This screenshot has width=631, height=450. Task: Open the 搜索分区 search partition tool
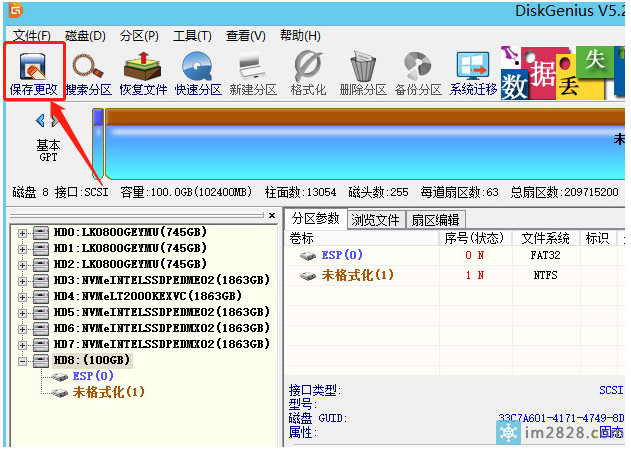click(x=88, y=72)
